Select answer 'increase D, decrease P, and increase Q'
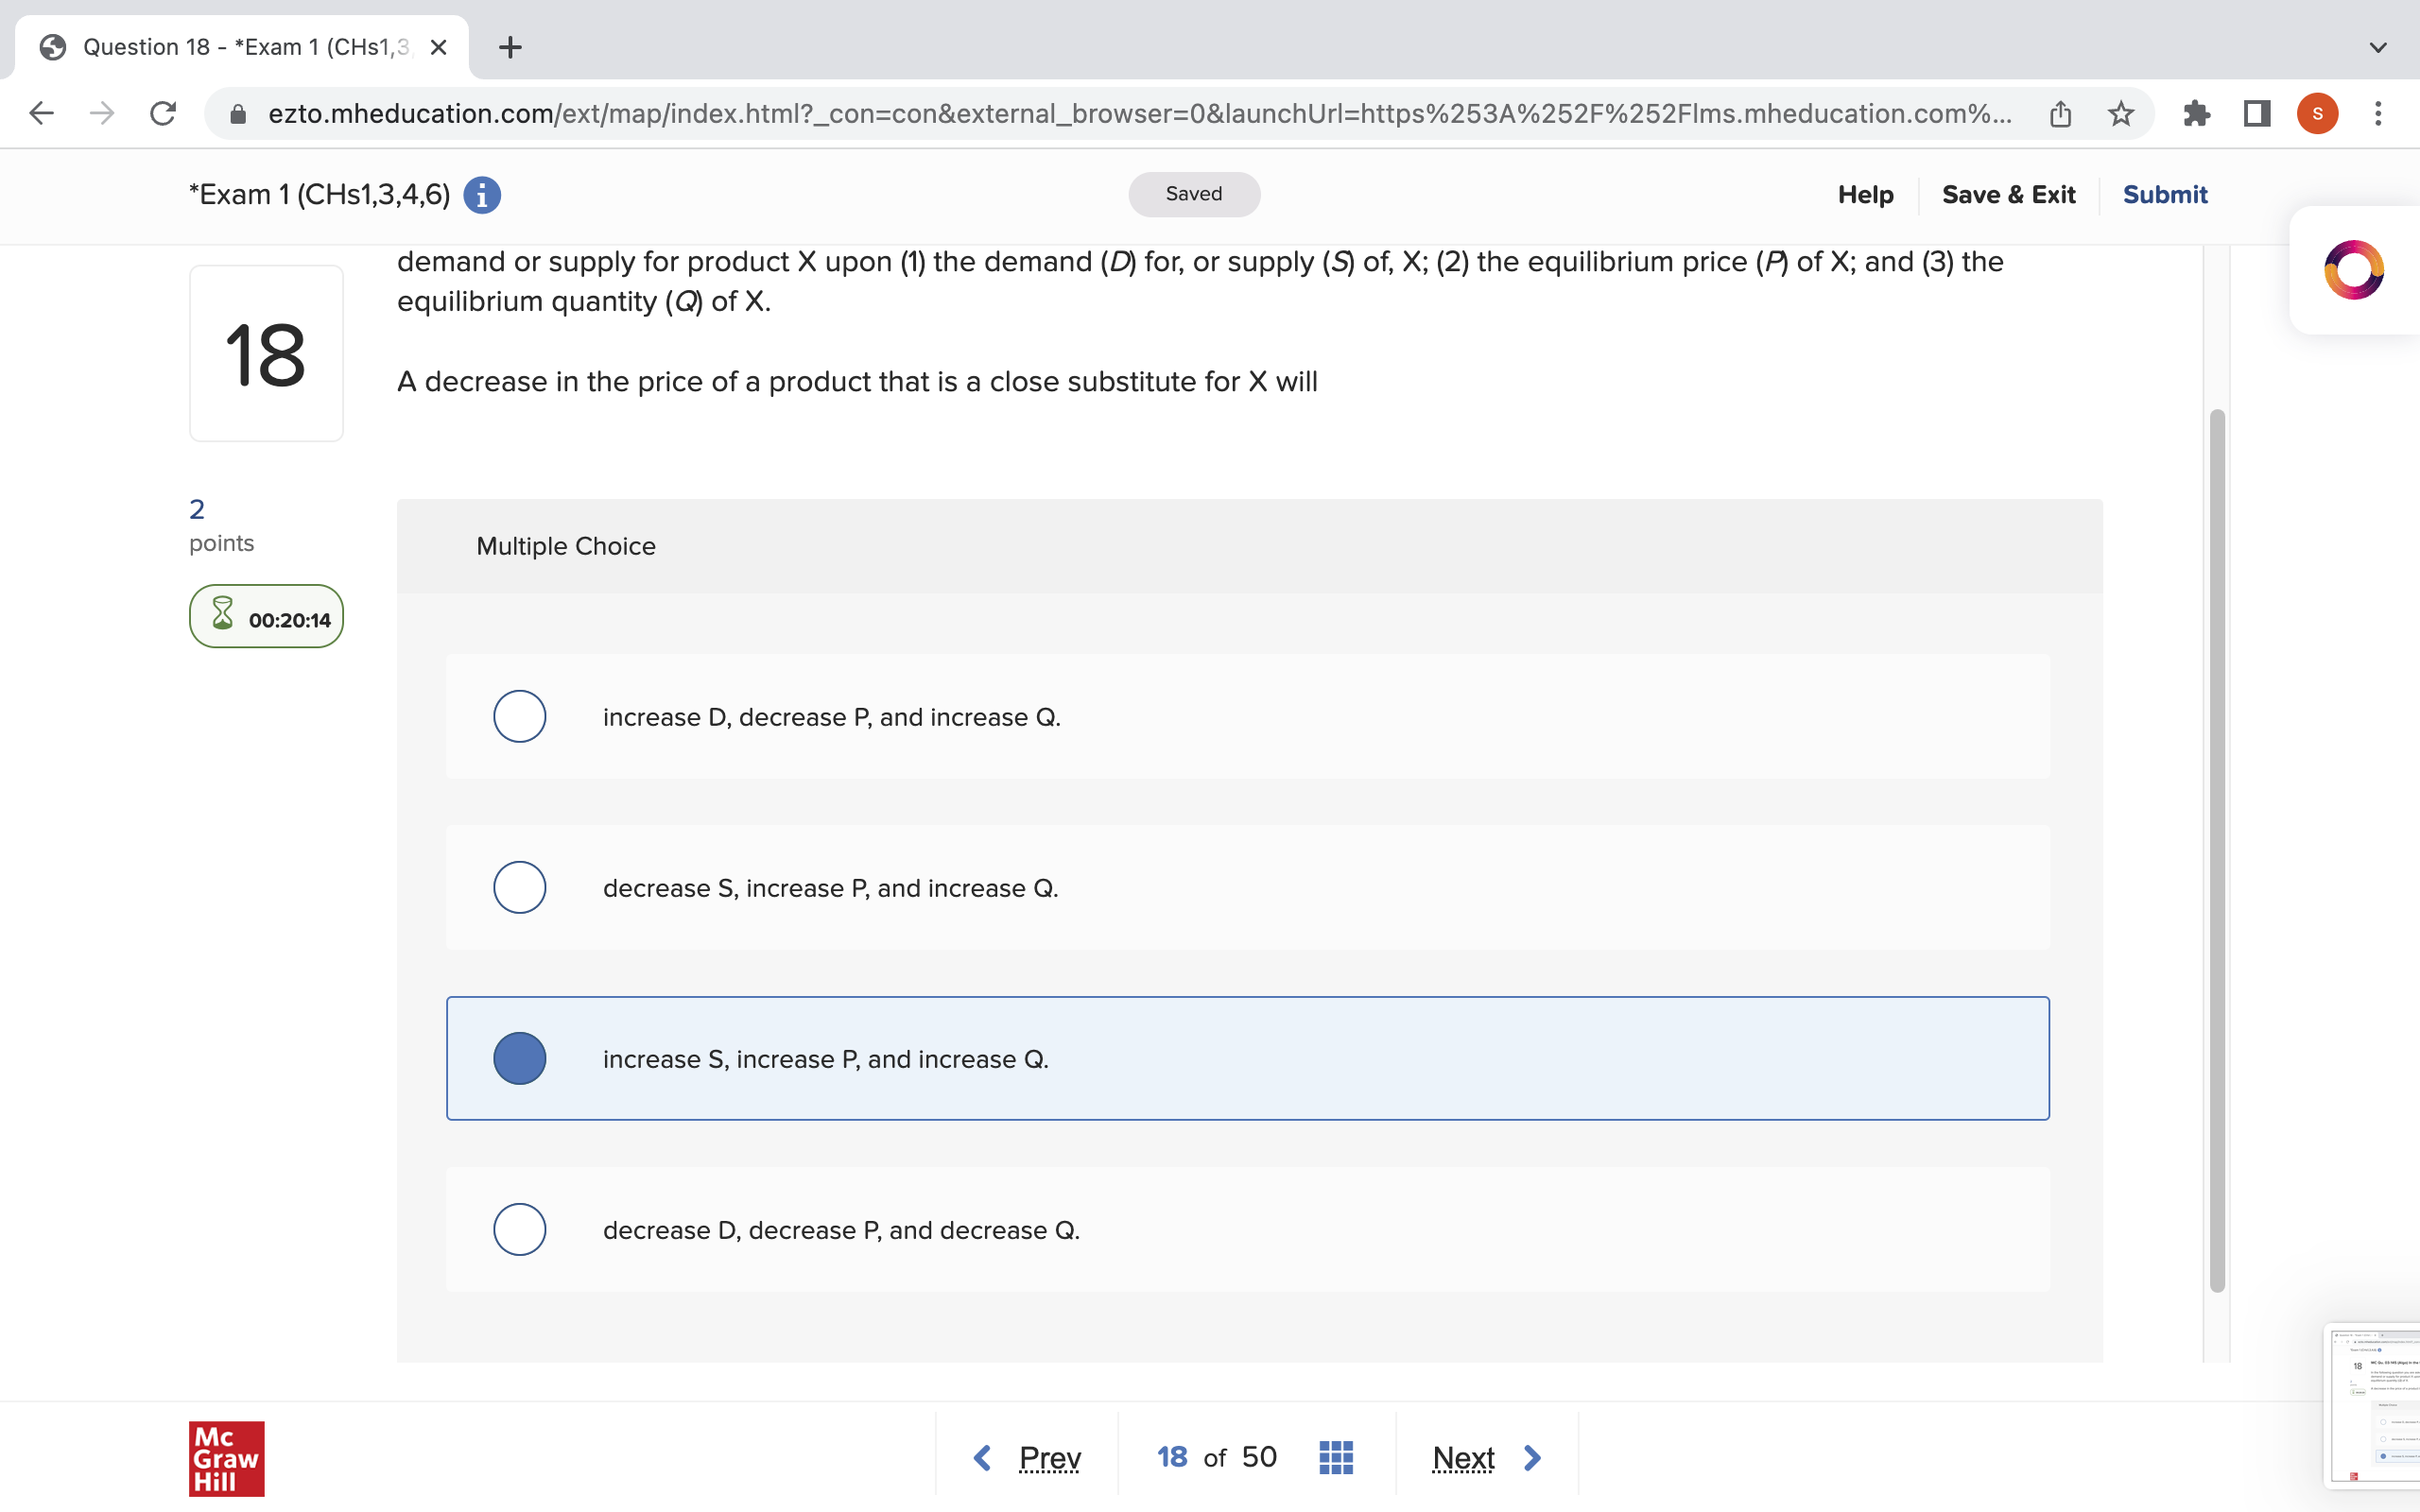The width and height of the screenshot is (2420, 1512). 519,716
